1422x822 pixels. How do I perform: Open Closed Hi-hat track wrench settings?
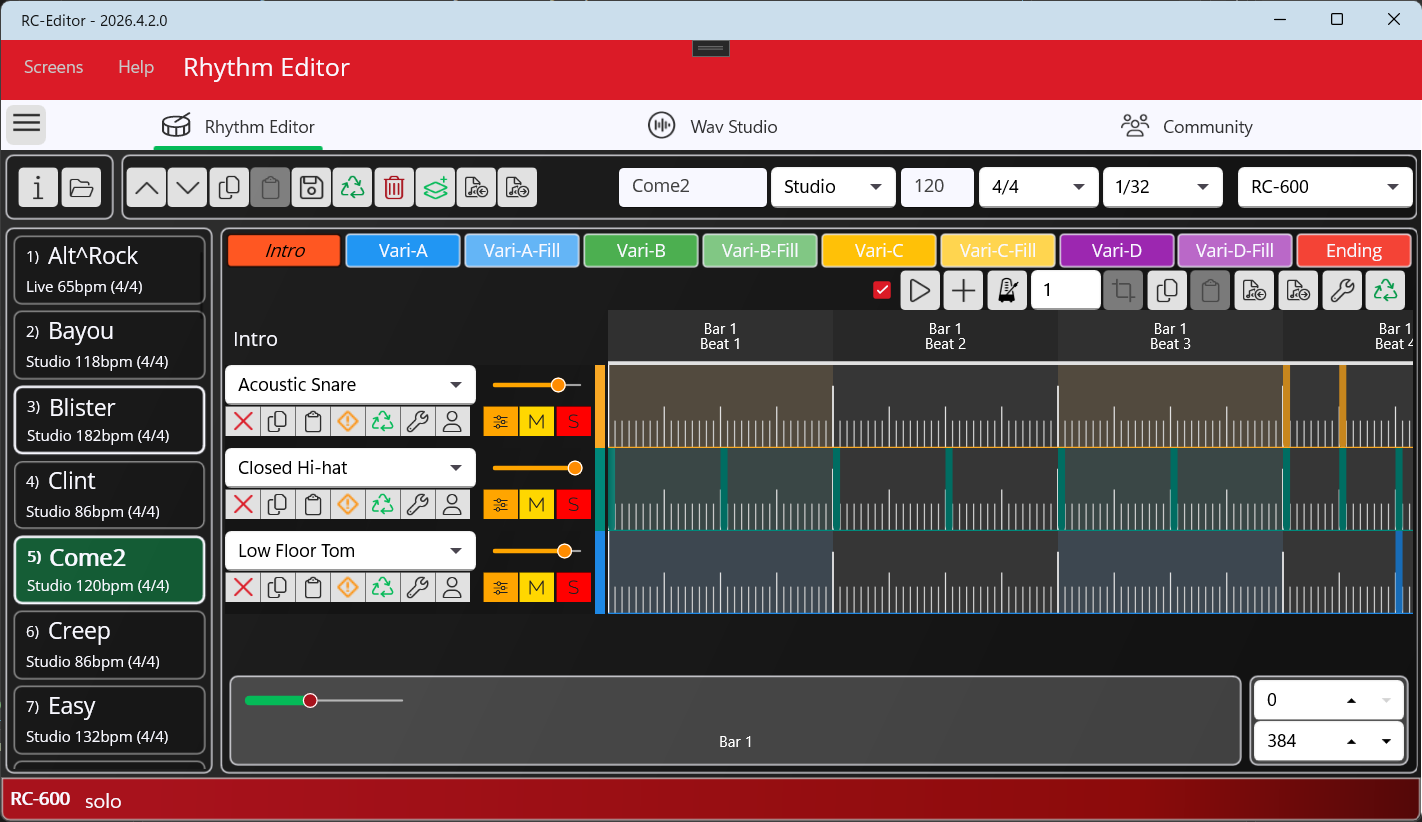(417, 504)
